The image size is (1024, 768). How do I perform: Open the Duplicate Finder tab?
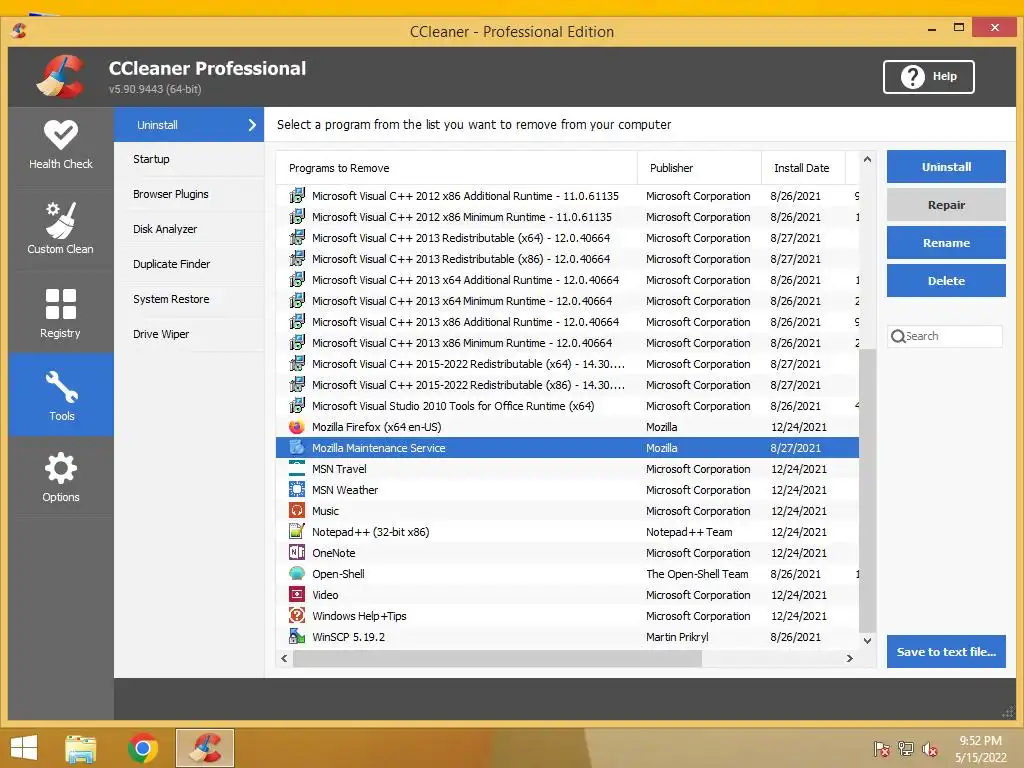click(x=189, y=264)
